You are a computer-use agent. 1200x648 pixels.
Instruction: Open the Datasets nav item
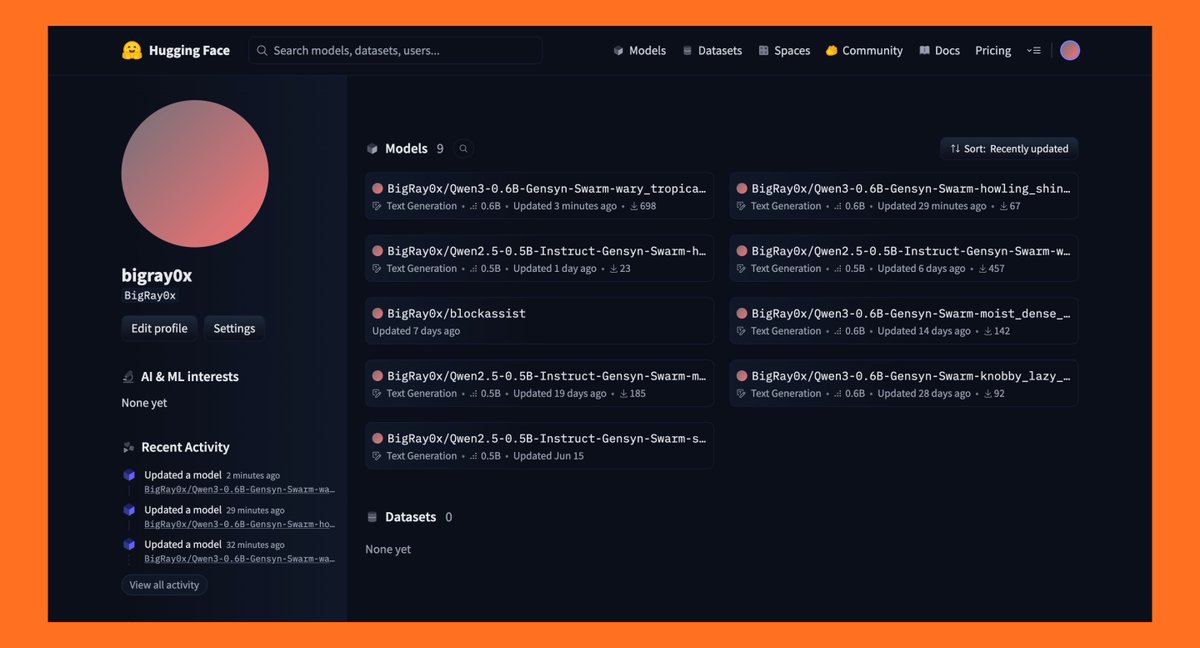pos(712,50)
